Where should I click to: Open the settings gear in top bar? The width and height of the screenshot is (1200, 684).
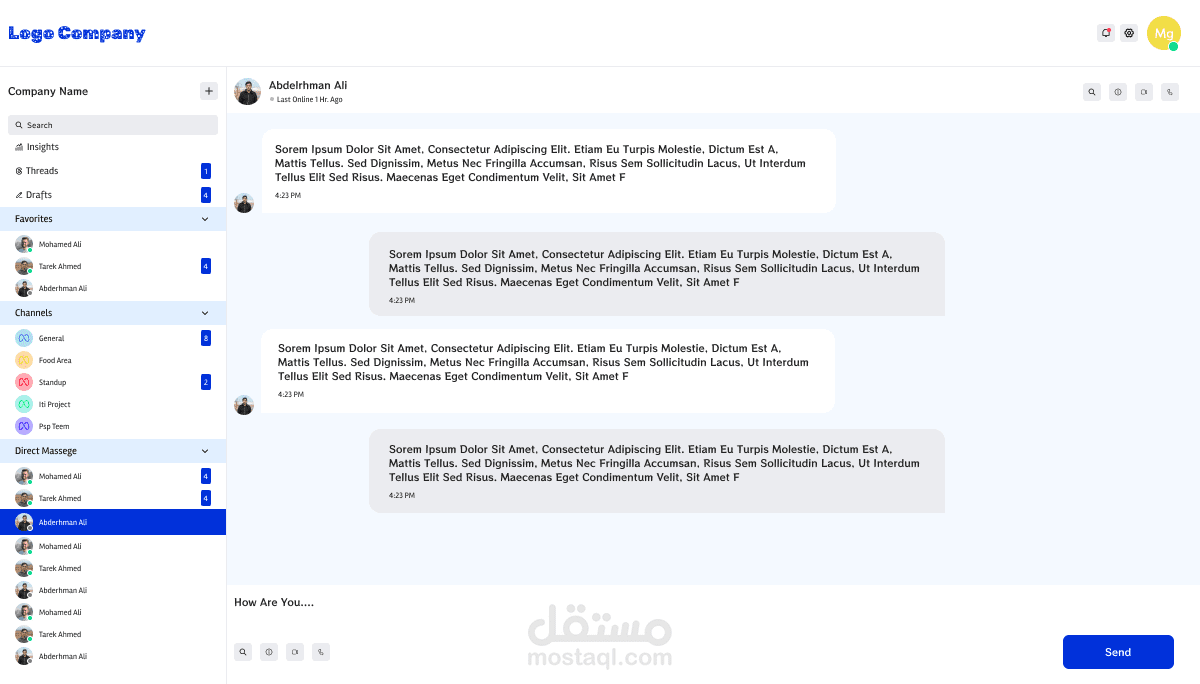(x=1129, y=33)
